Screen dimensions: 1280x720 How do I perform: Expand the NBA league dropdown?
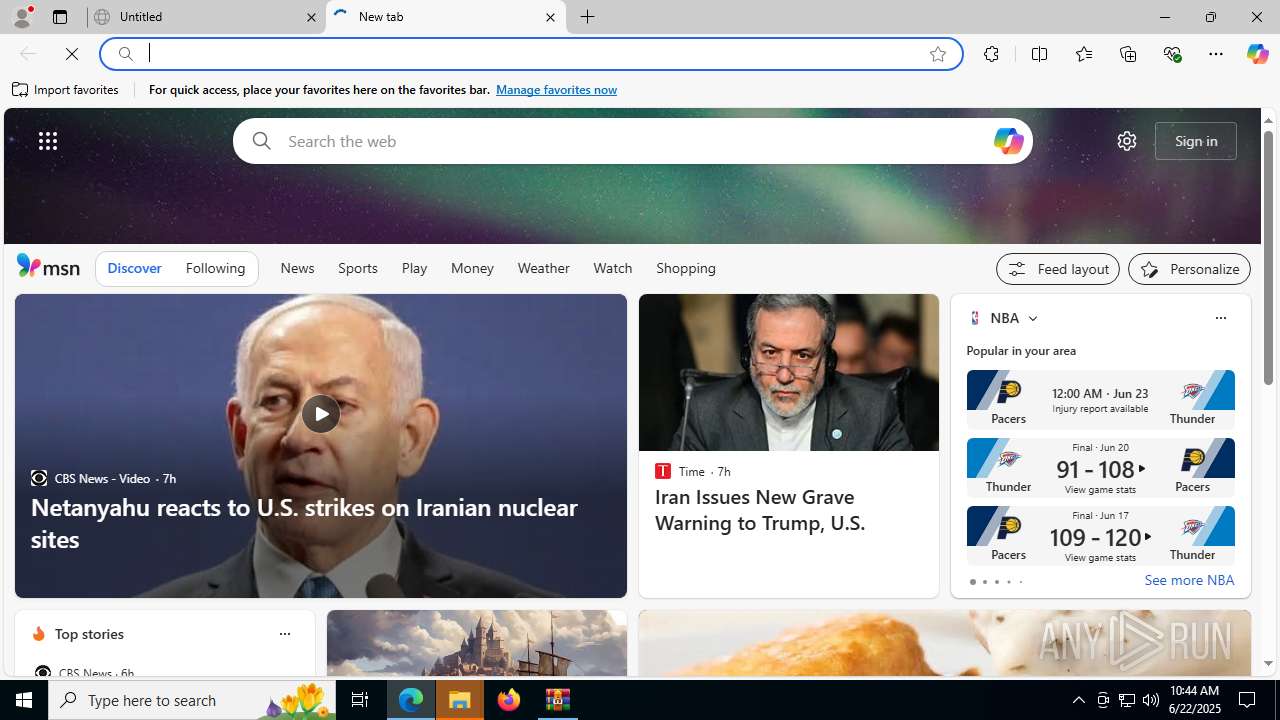[x=1033, y=318]
